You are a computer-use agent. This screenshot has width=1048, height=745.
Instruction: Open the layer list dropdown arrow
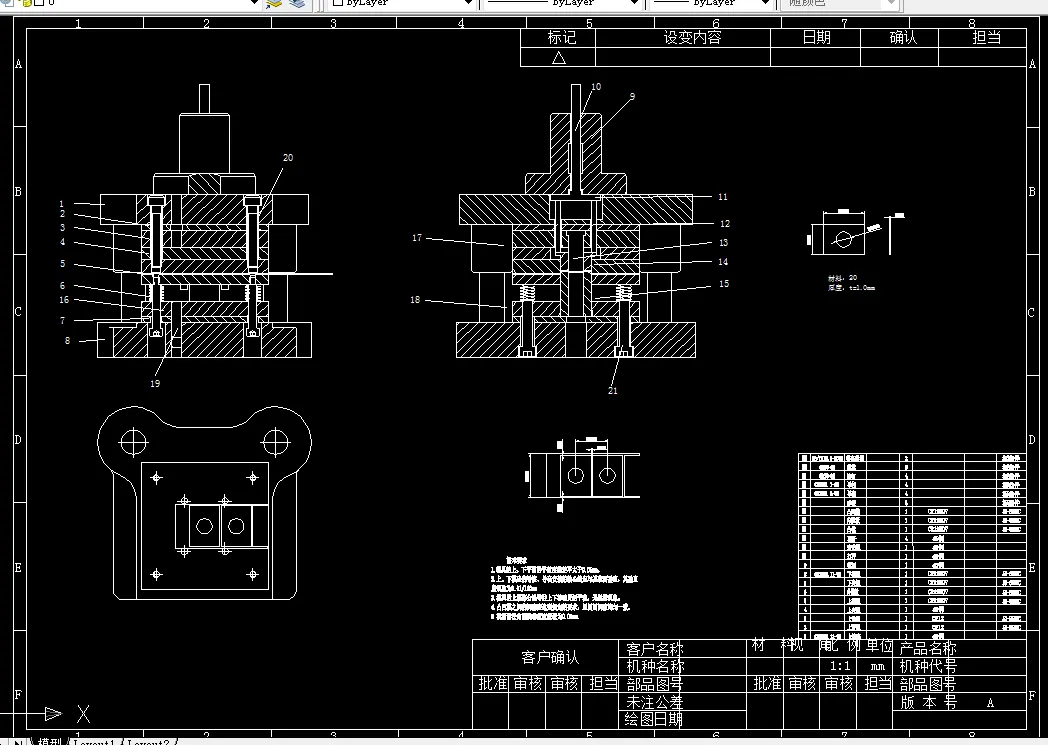254,3
